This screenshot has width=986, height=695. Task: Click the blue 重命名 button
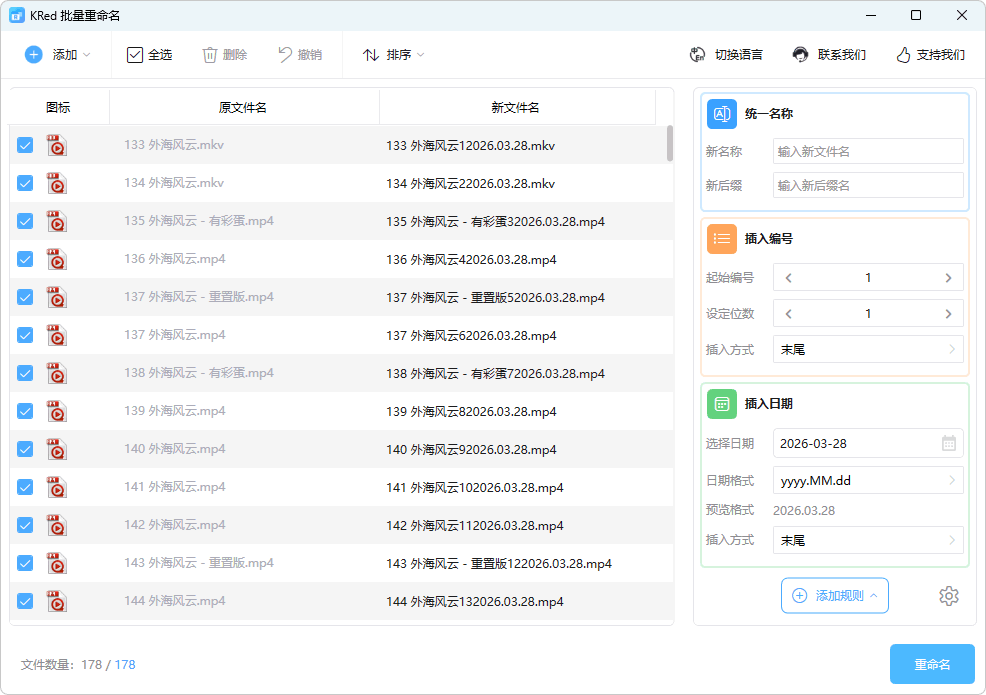(932, 664)
